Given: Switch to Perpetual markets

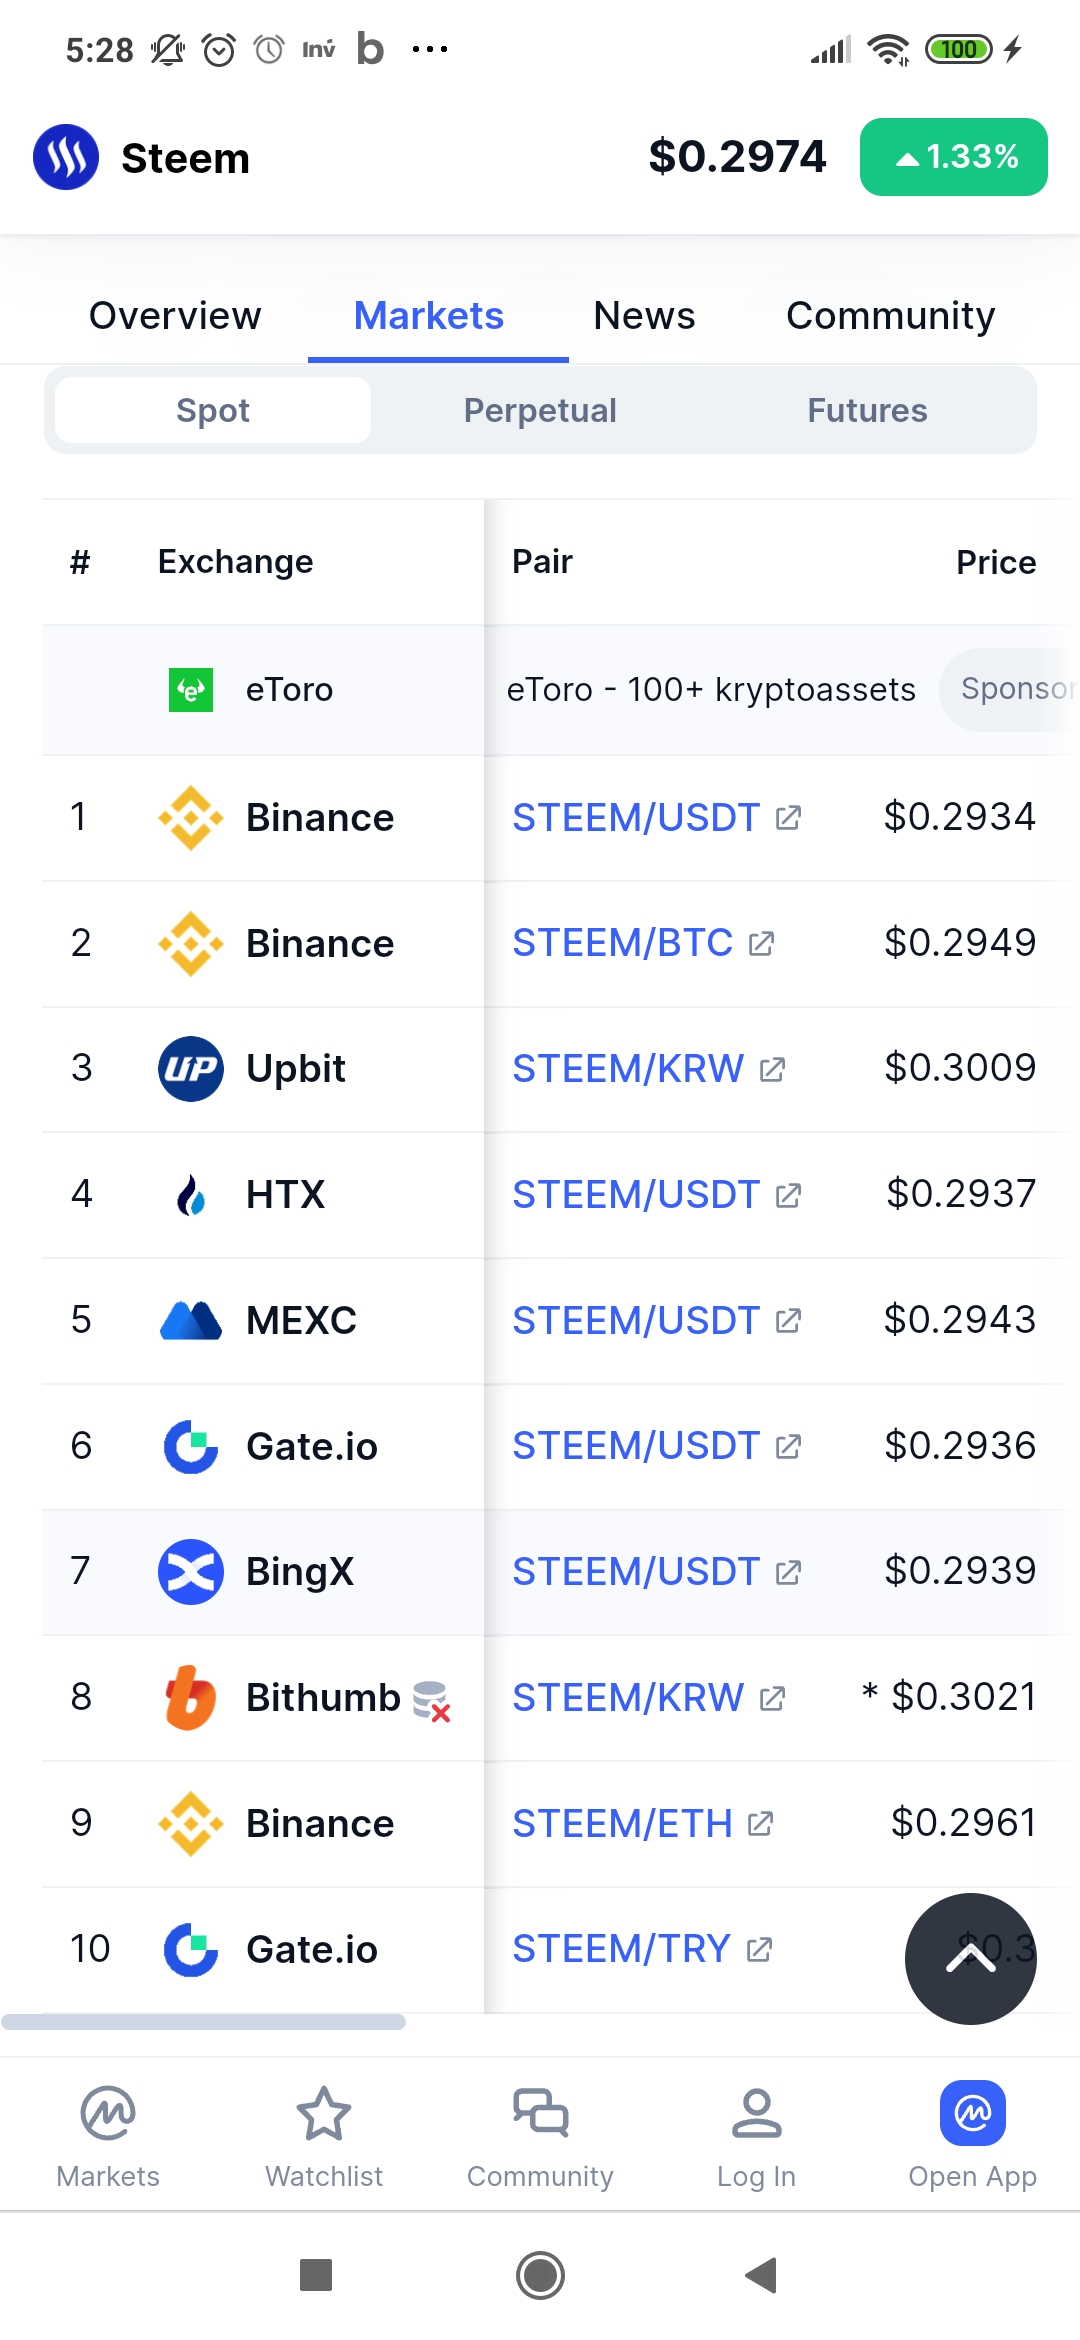Looking at the screenshot, I should [540, 410].
